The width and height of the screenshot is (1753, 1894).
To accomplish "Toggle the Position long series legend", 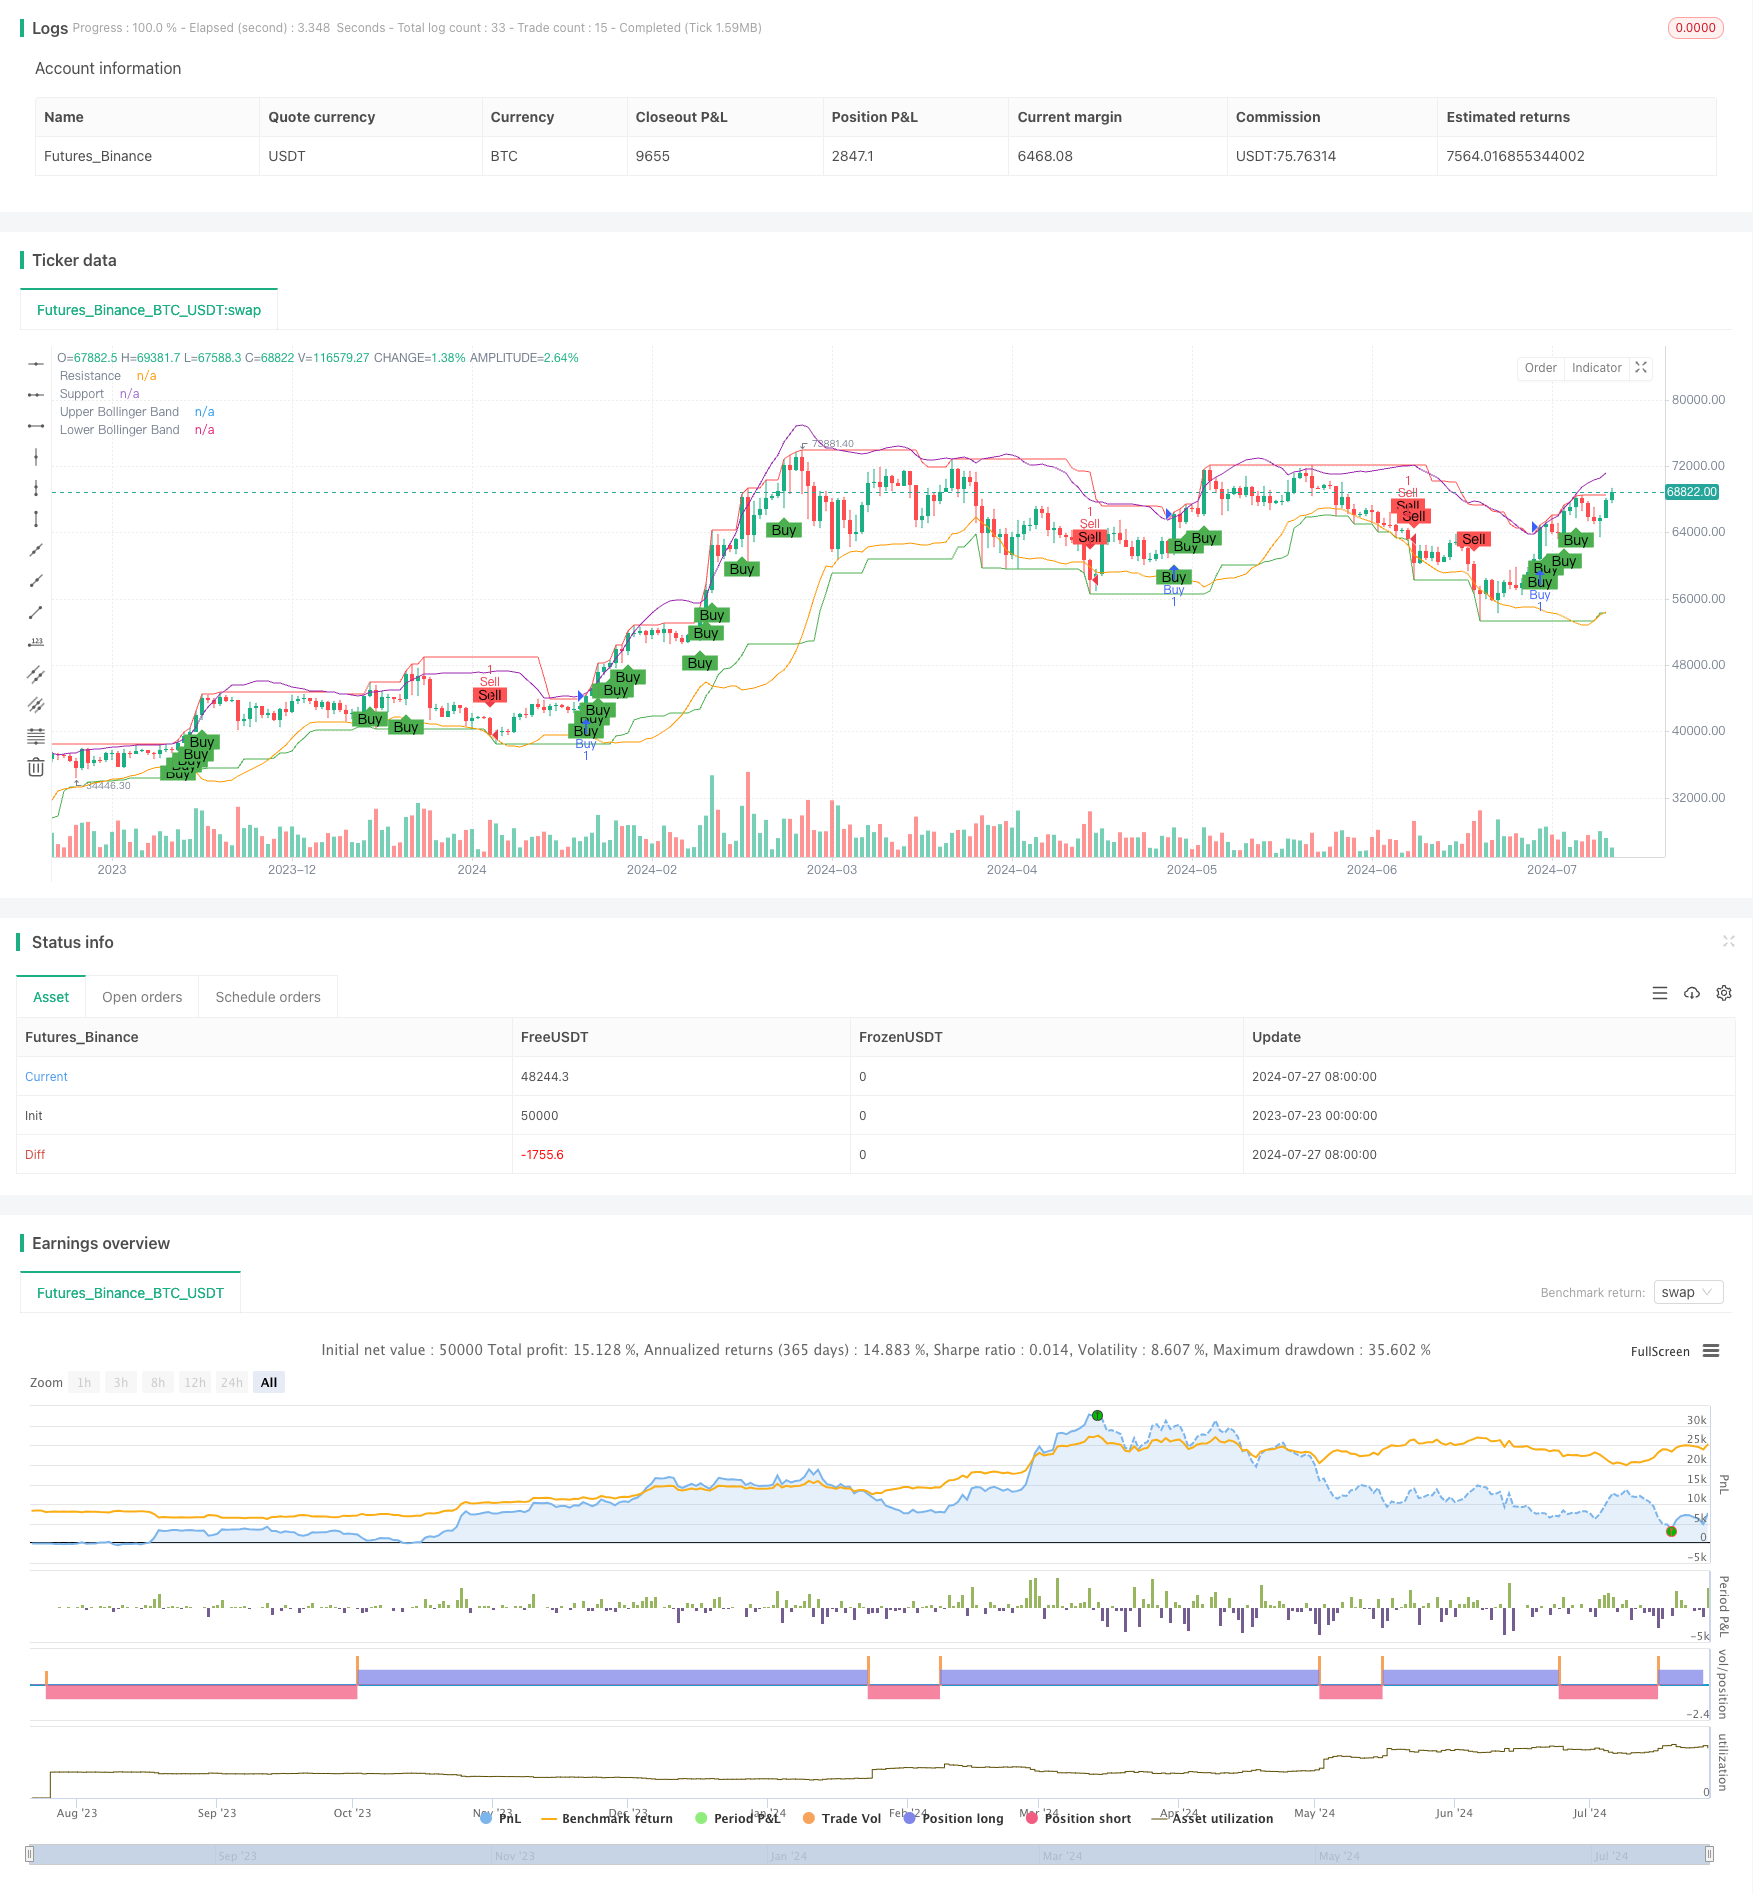I will tap(953, 1818).
